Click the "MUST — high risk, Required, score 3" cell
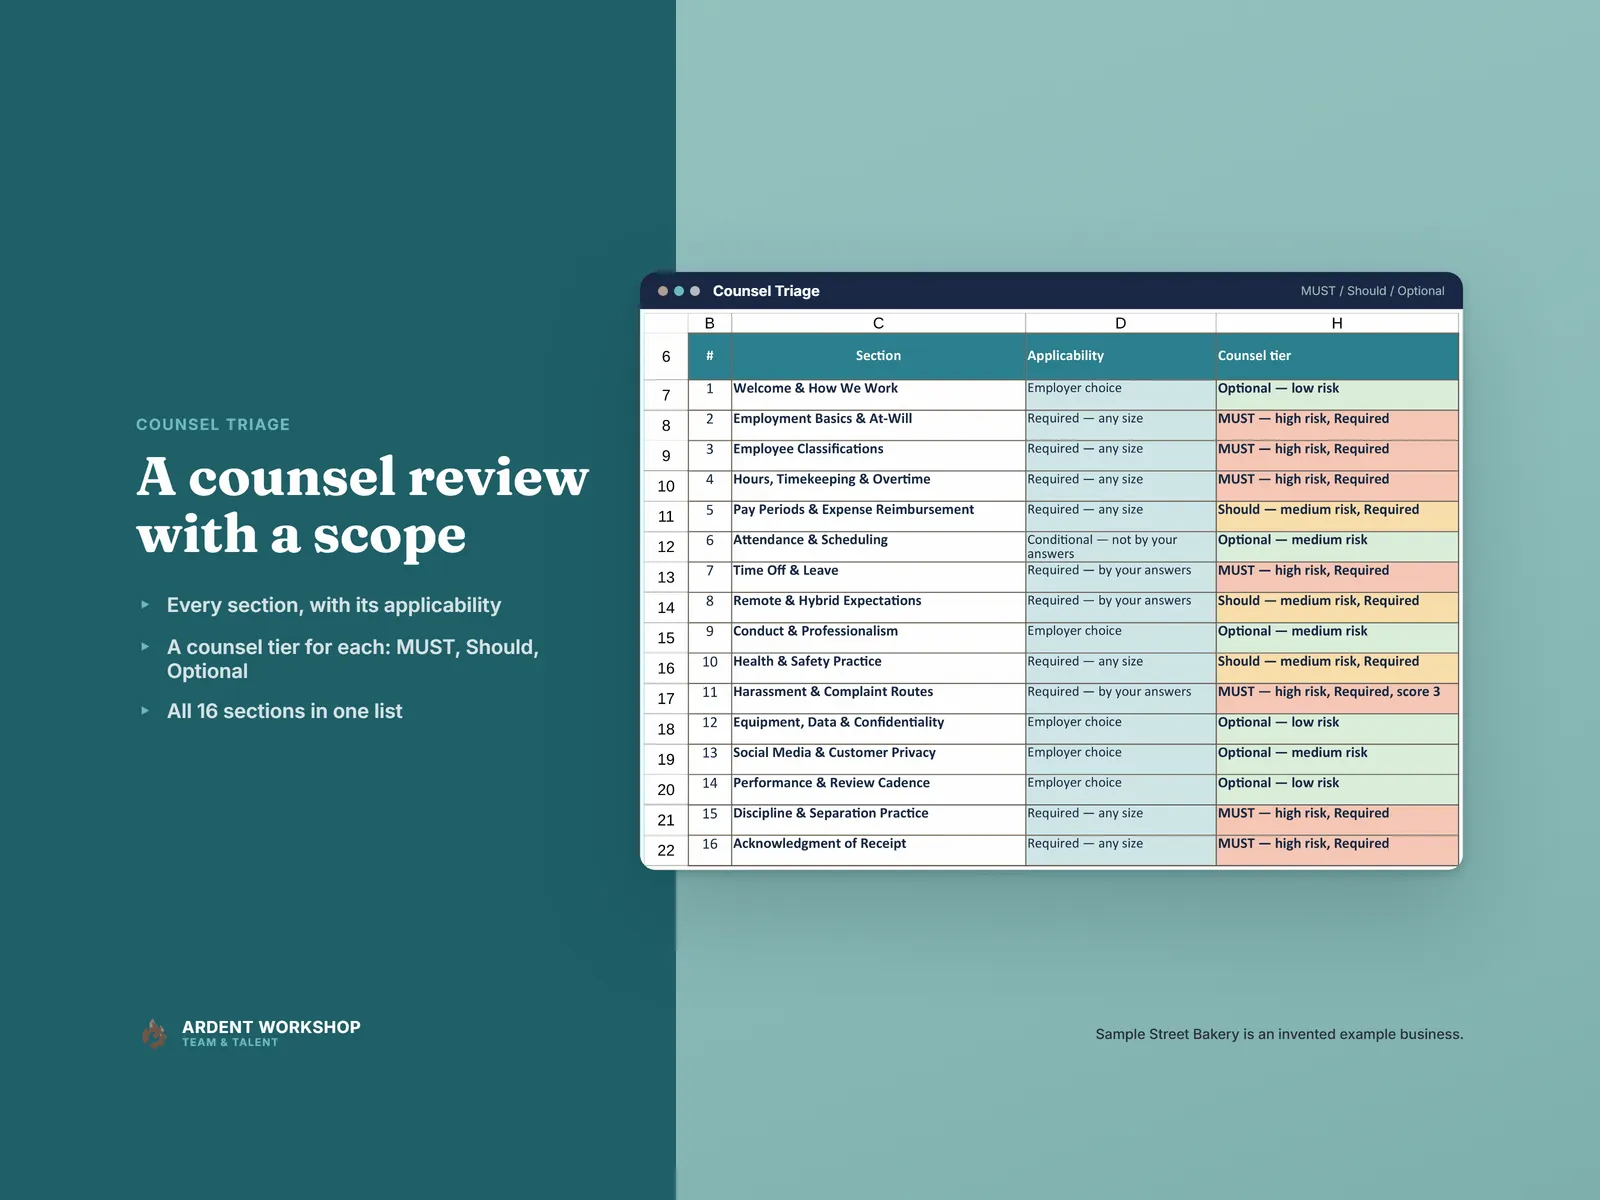The height and width of the screenshot is (1200, 1600). click(x=1337, y=698)
